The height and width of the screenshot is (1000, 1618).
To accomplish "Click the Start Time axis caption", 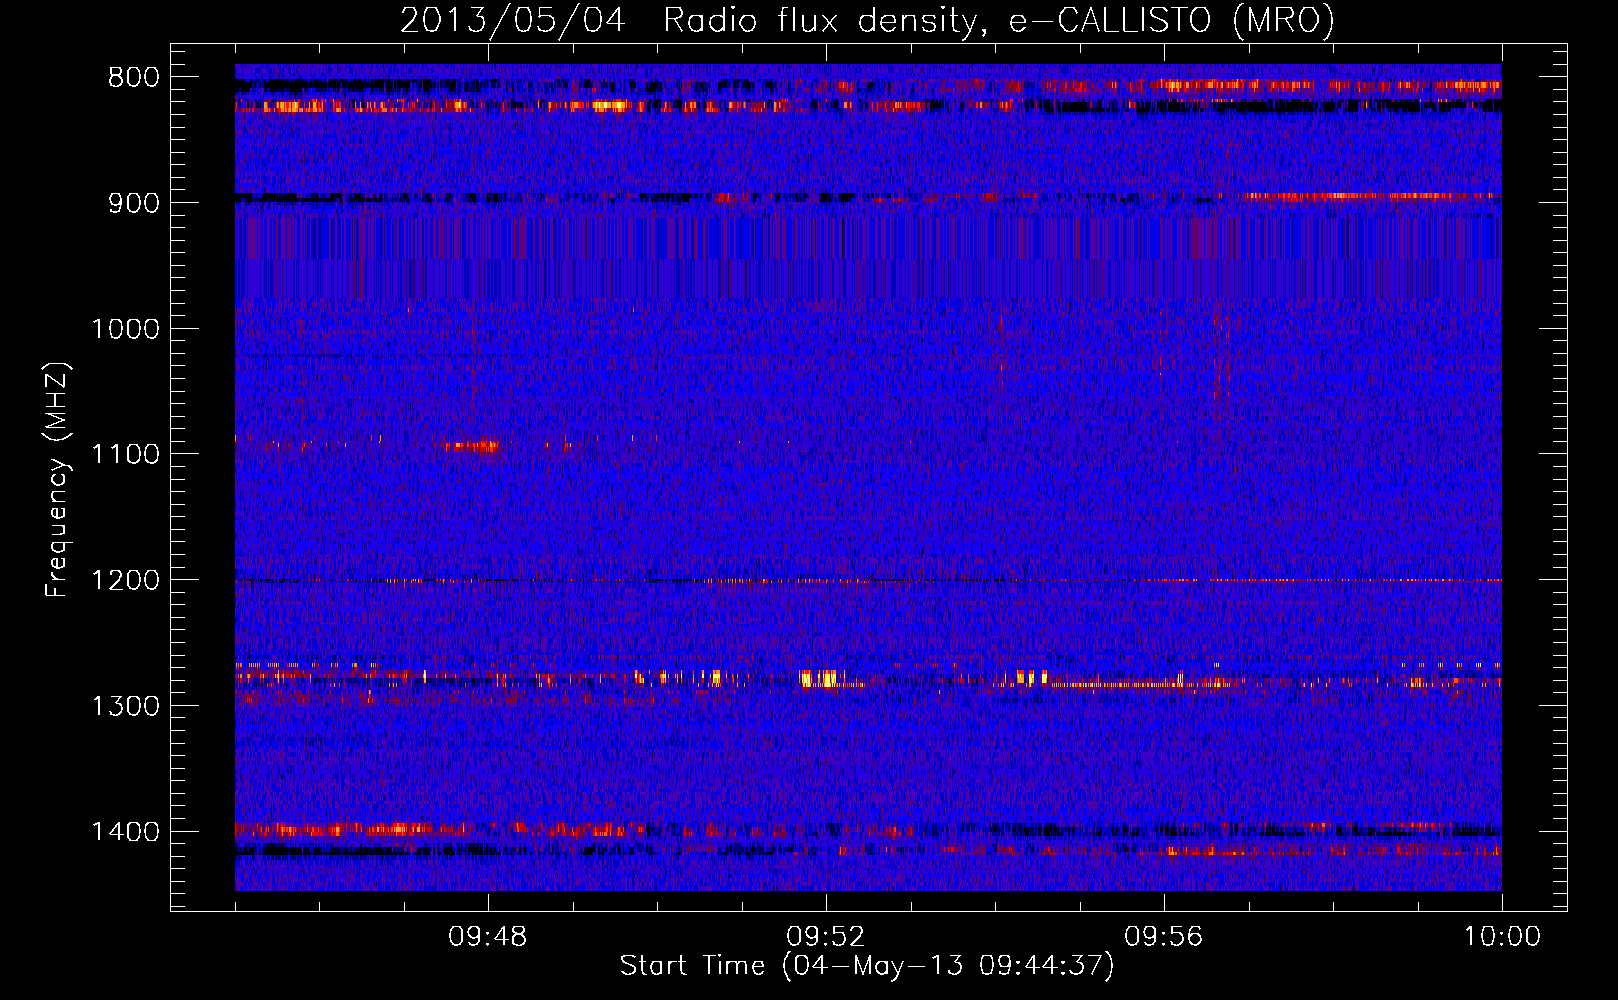I will (867, 966).
